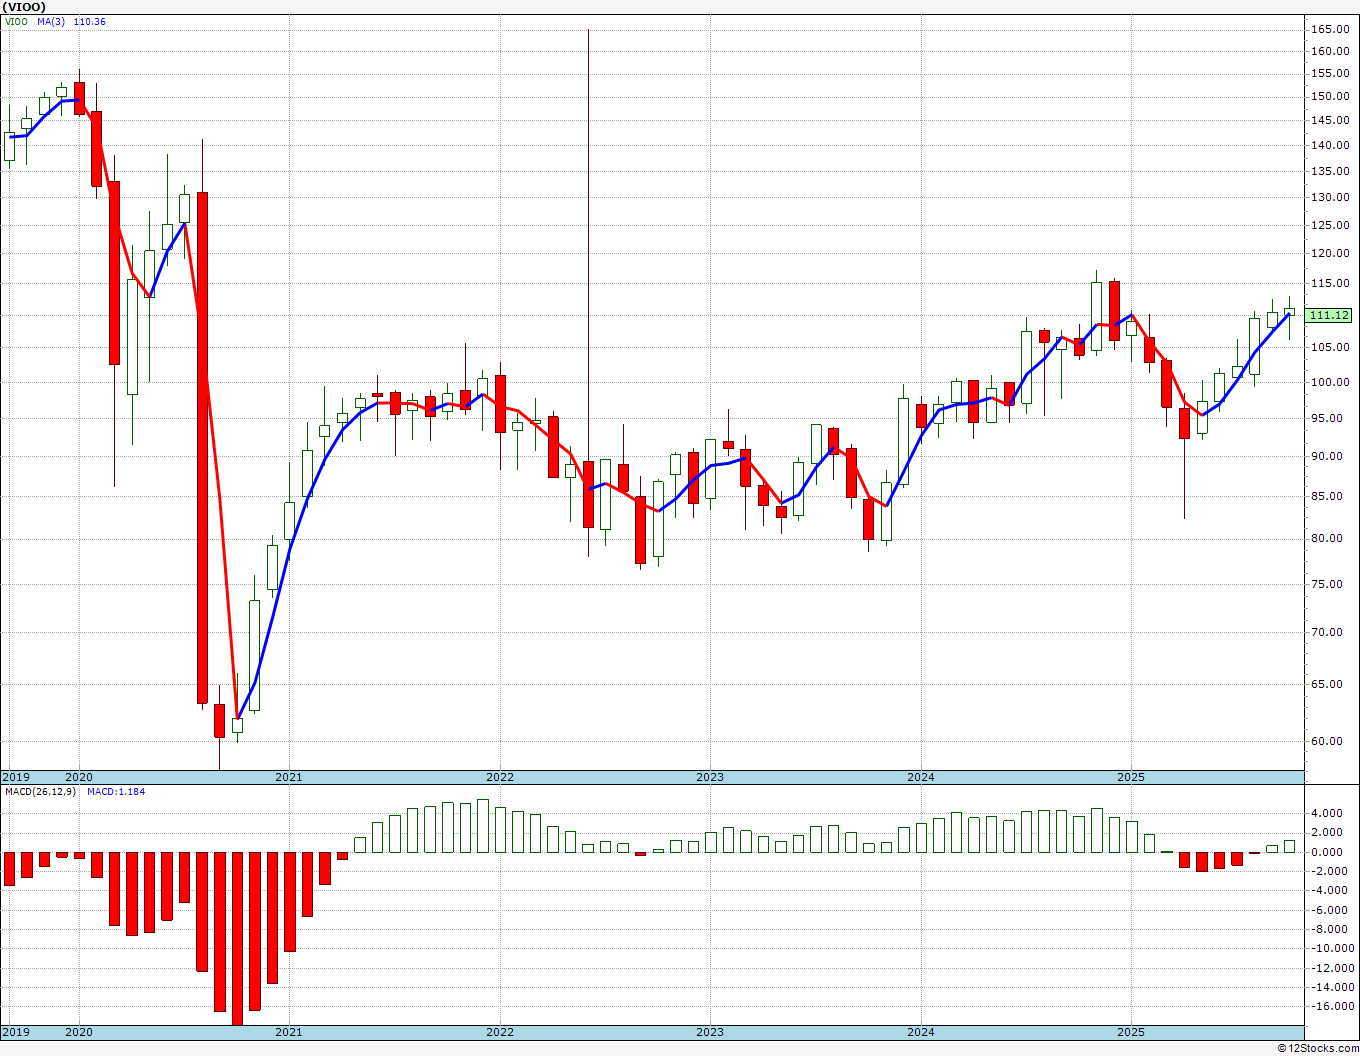Image resolution: width=1360 pixels, height=1056 pixels.
Task: Click 2023 on the price chart time axis
Action: pyautogui.click(x=710, y=777)
